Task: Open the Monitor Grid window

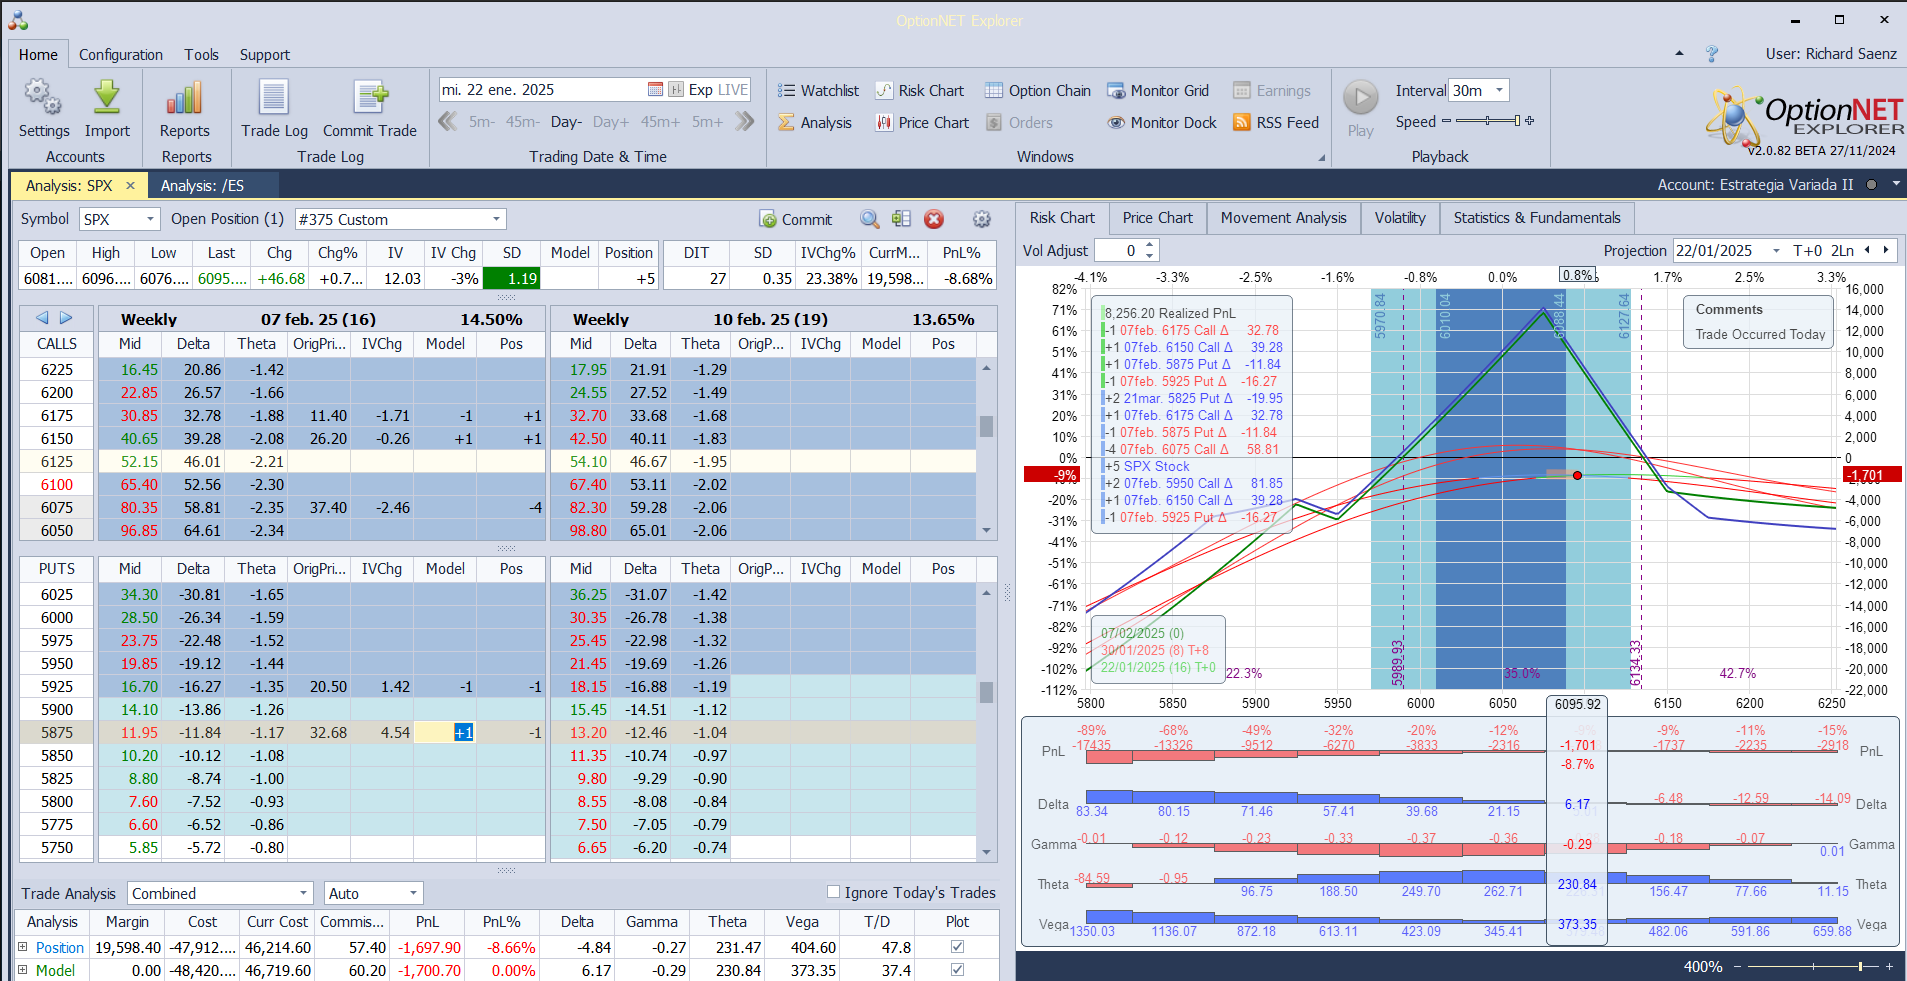Action: click(1158, 91)
